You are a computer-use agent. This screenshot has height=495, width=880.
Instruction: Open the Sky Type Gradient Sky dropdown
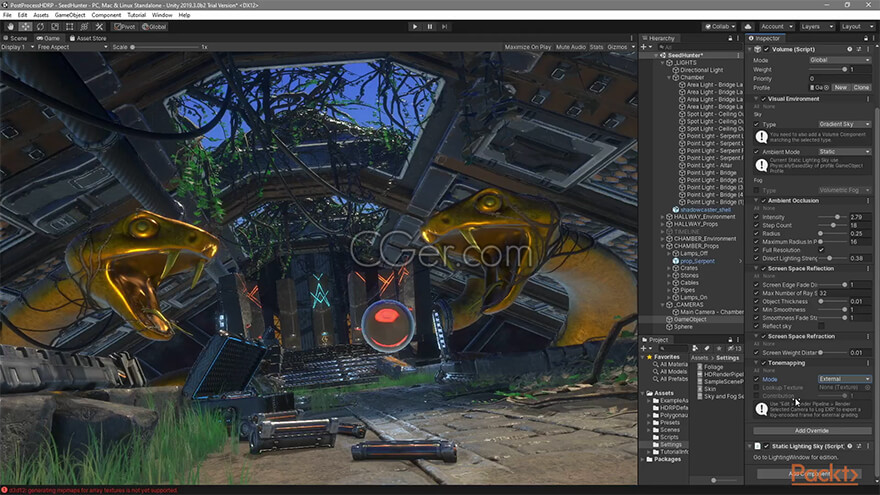click(844, 124)
